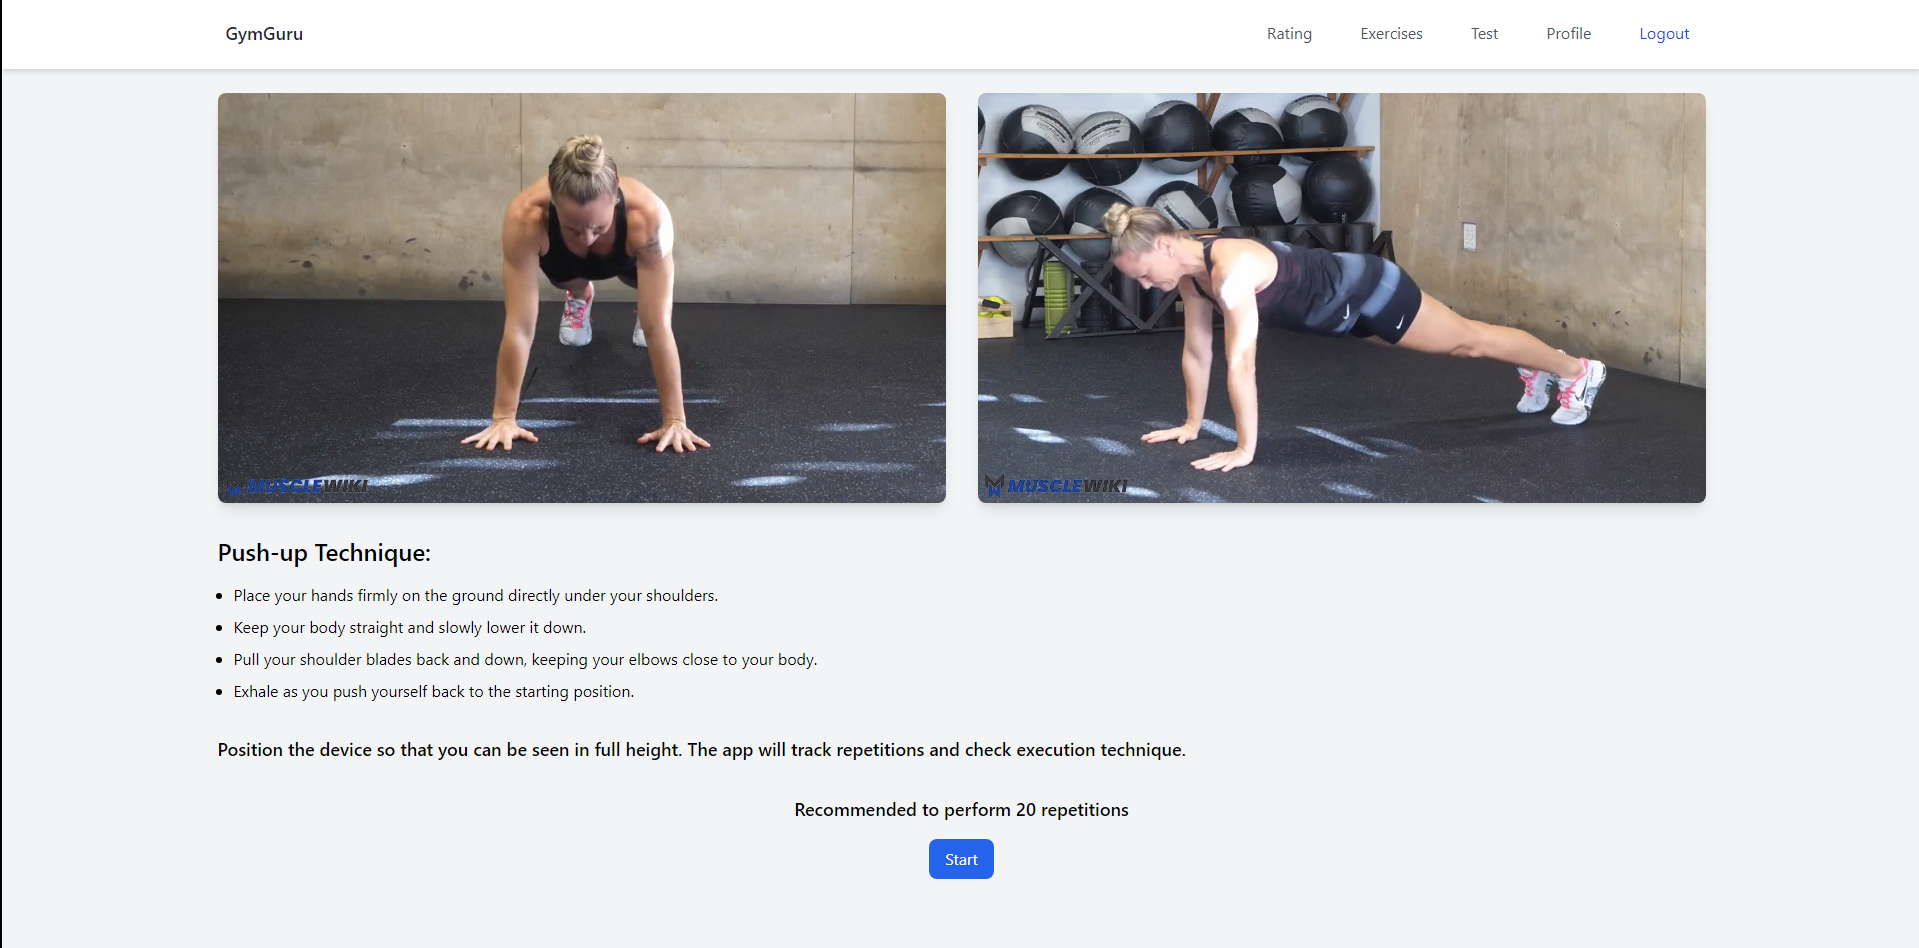Click the front-view push-up demonstration image
The height and width of the screenshot is (948, 1919).
pyautogui.click(x=582, y=298)
